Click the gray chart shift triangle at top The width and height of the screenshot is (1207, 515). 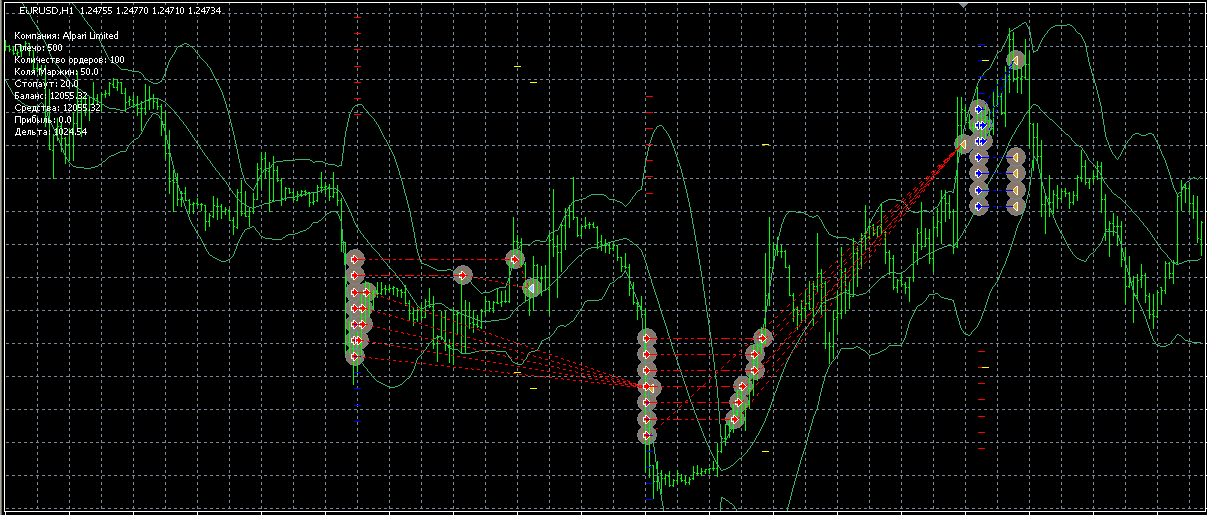(963, 5)
